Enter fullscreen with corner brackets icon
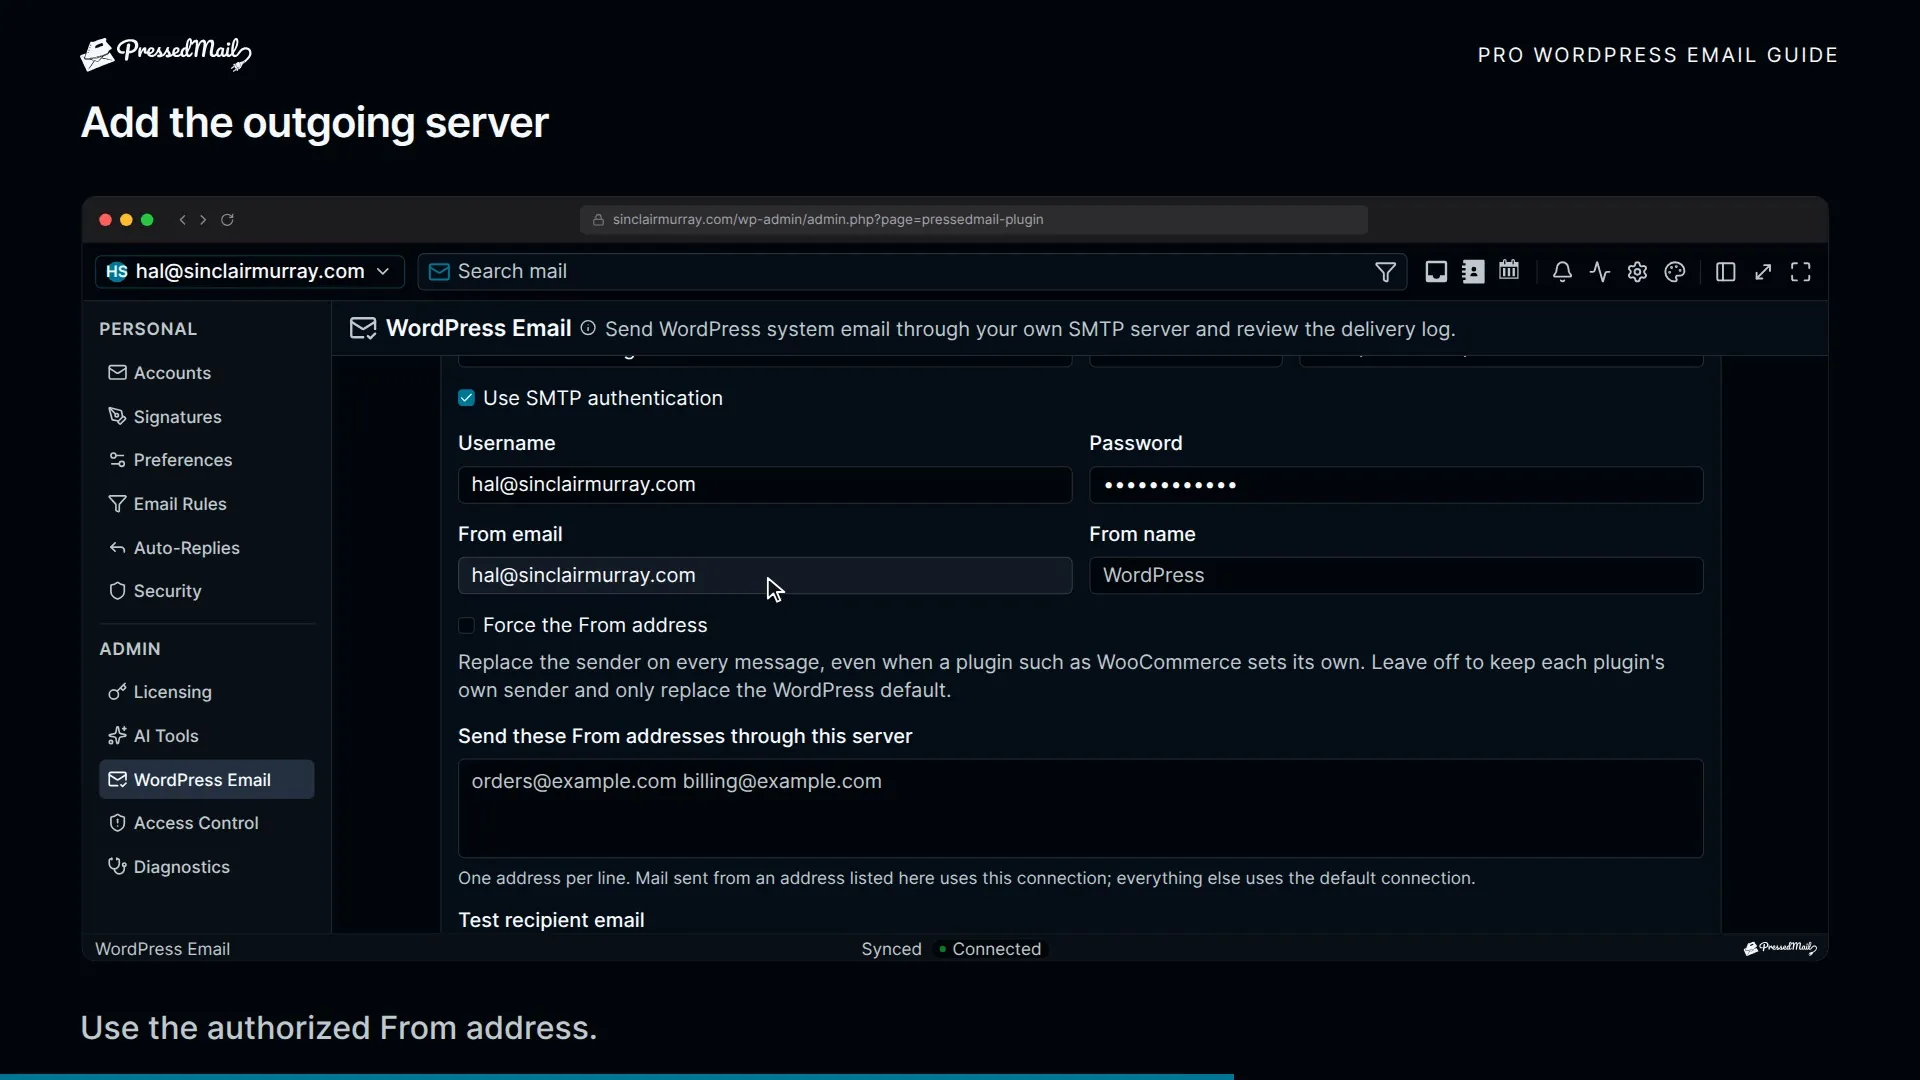 point(1801,272)
